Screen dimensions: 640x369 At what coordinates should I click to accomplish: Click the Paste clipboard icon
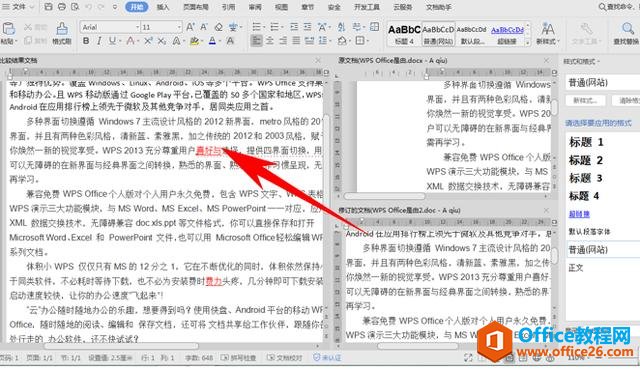(9, 29)
